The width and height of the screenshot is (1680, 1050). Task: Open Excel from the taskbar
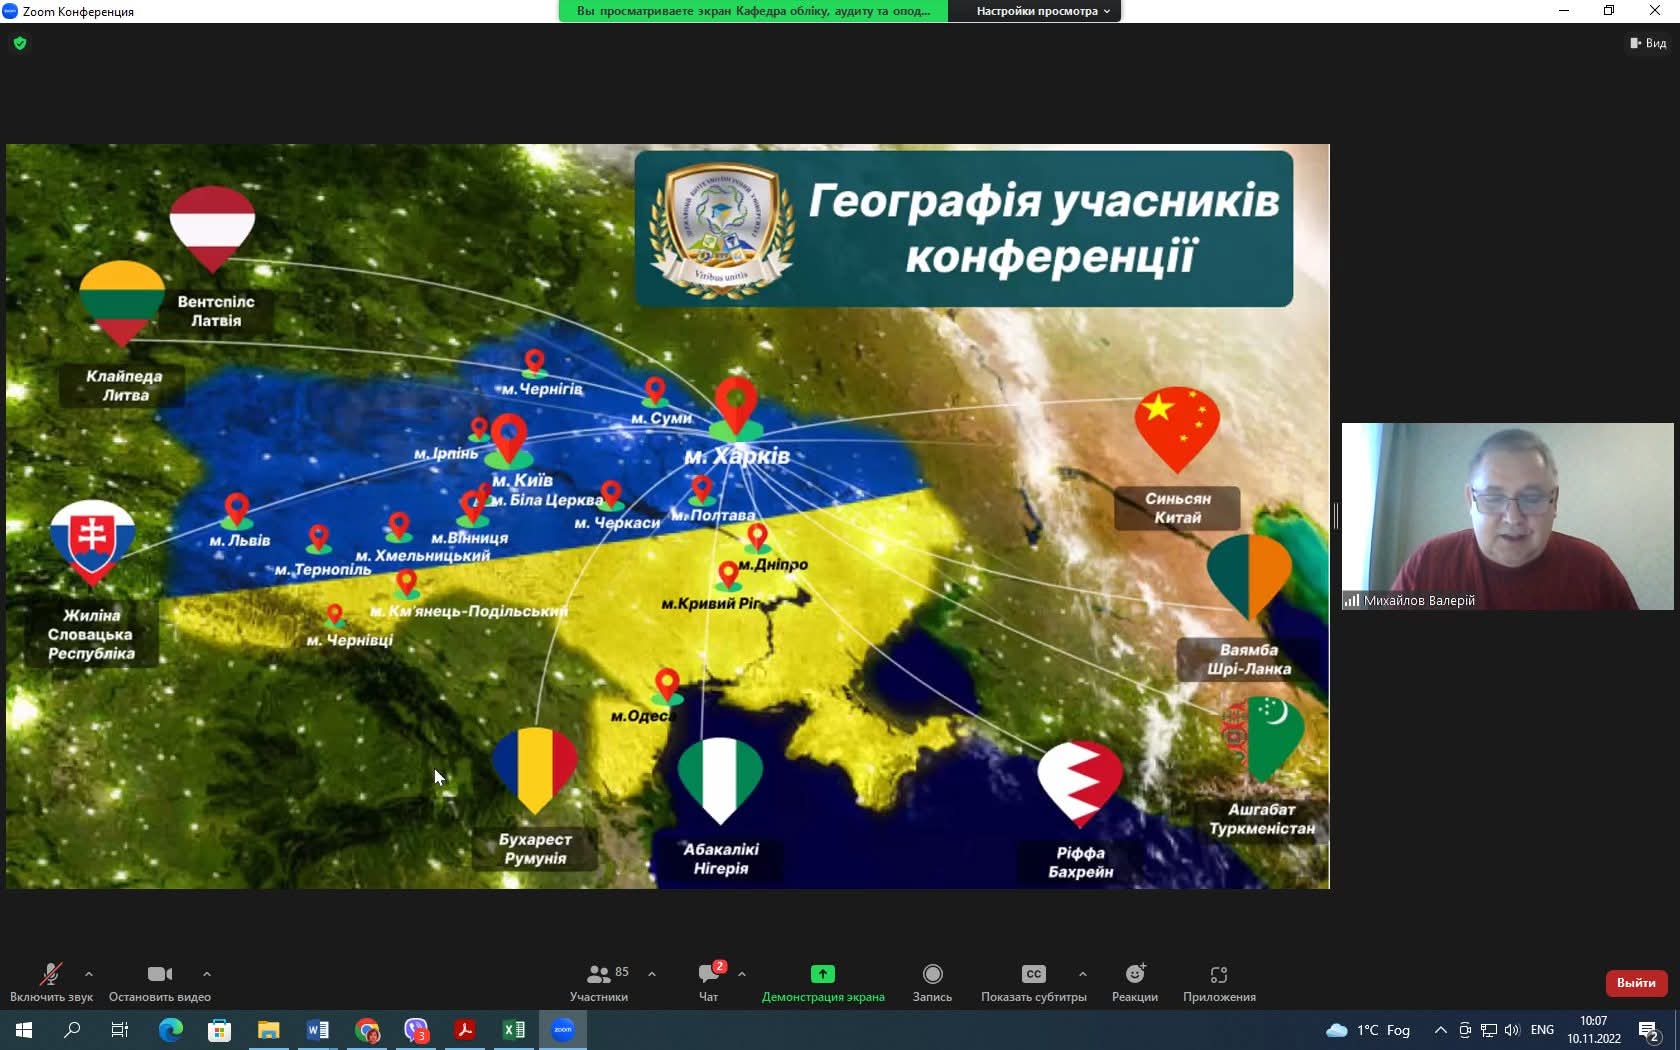[x=514, y=1030]
